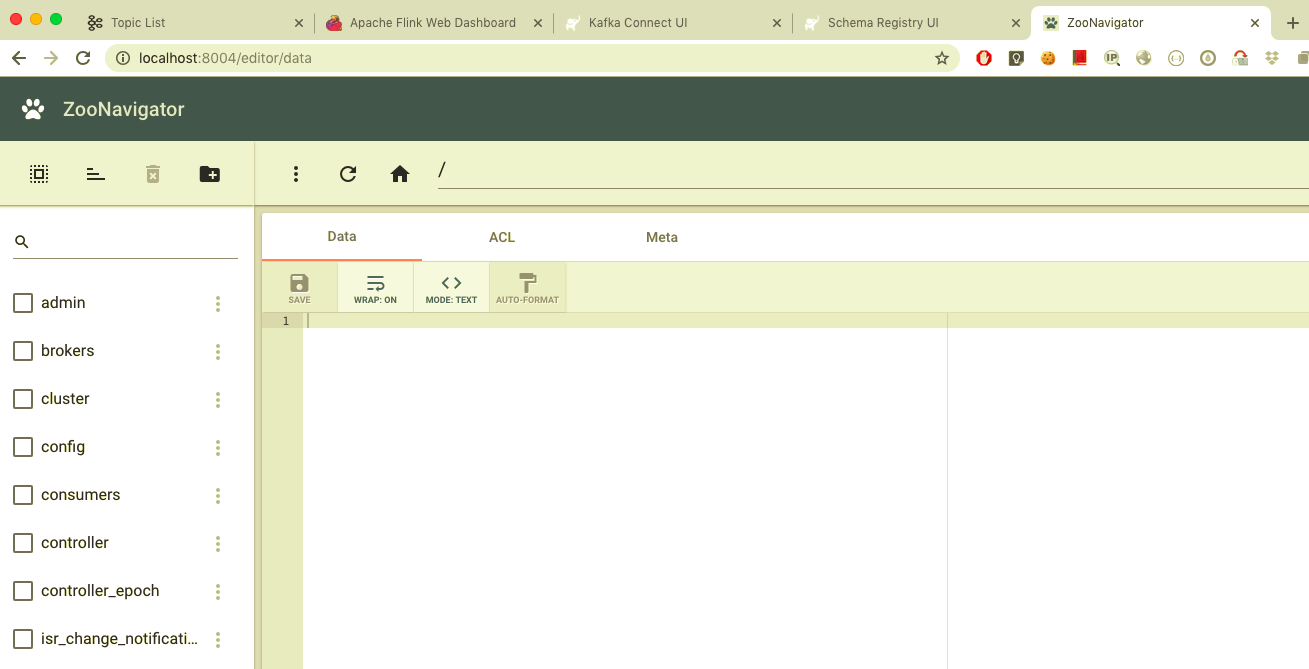Switch to the ACL tab
This screenshot has width=1309, height=669.
click(502, 237)
